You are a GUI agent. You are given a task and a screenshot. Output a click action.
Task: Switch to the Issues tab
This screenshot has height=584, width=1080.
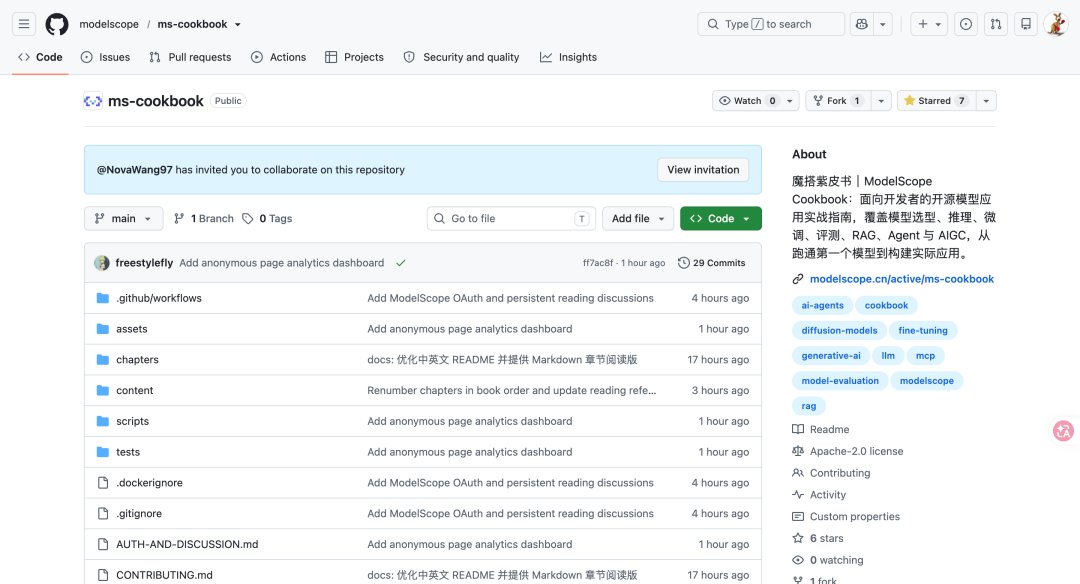pos(105,57)
